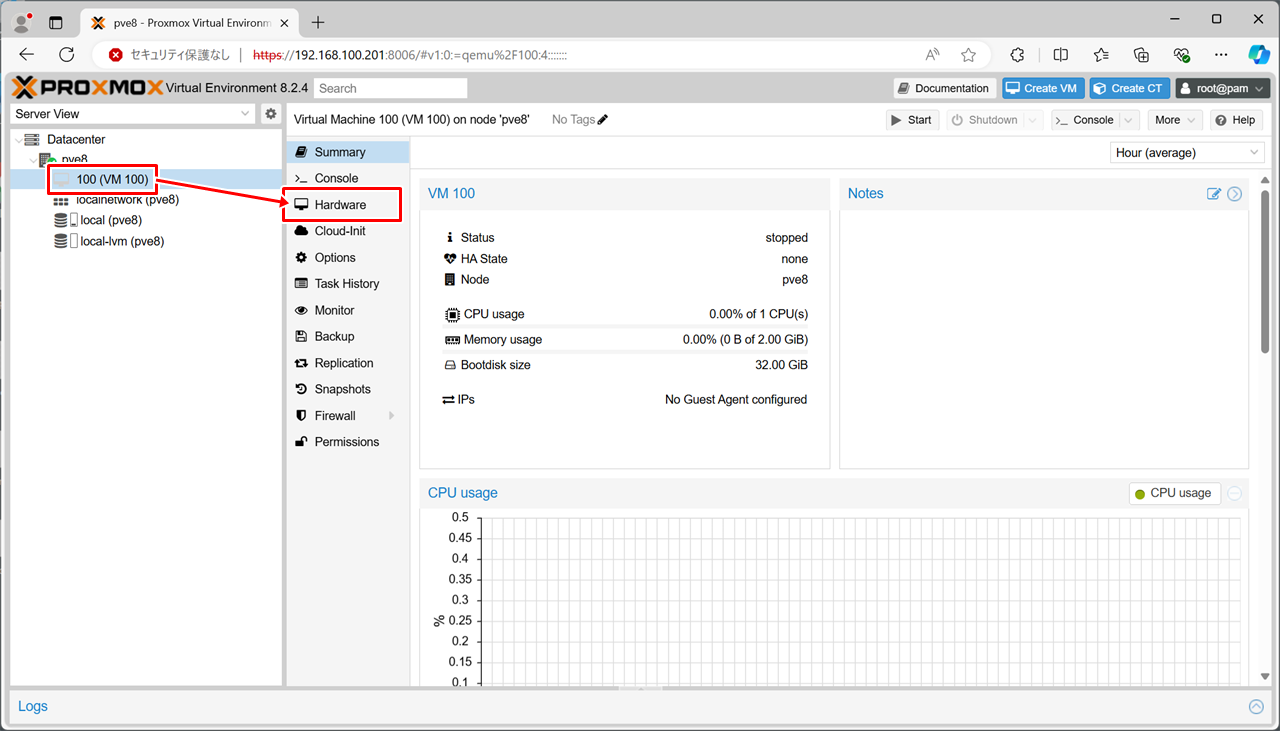1280x731 pixels.
Task: Collapse the Datacenter tree node
Action: pos(19,140)
